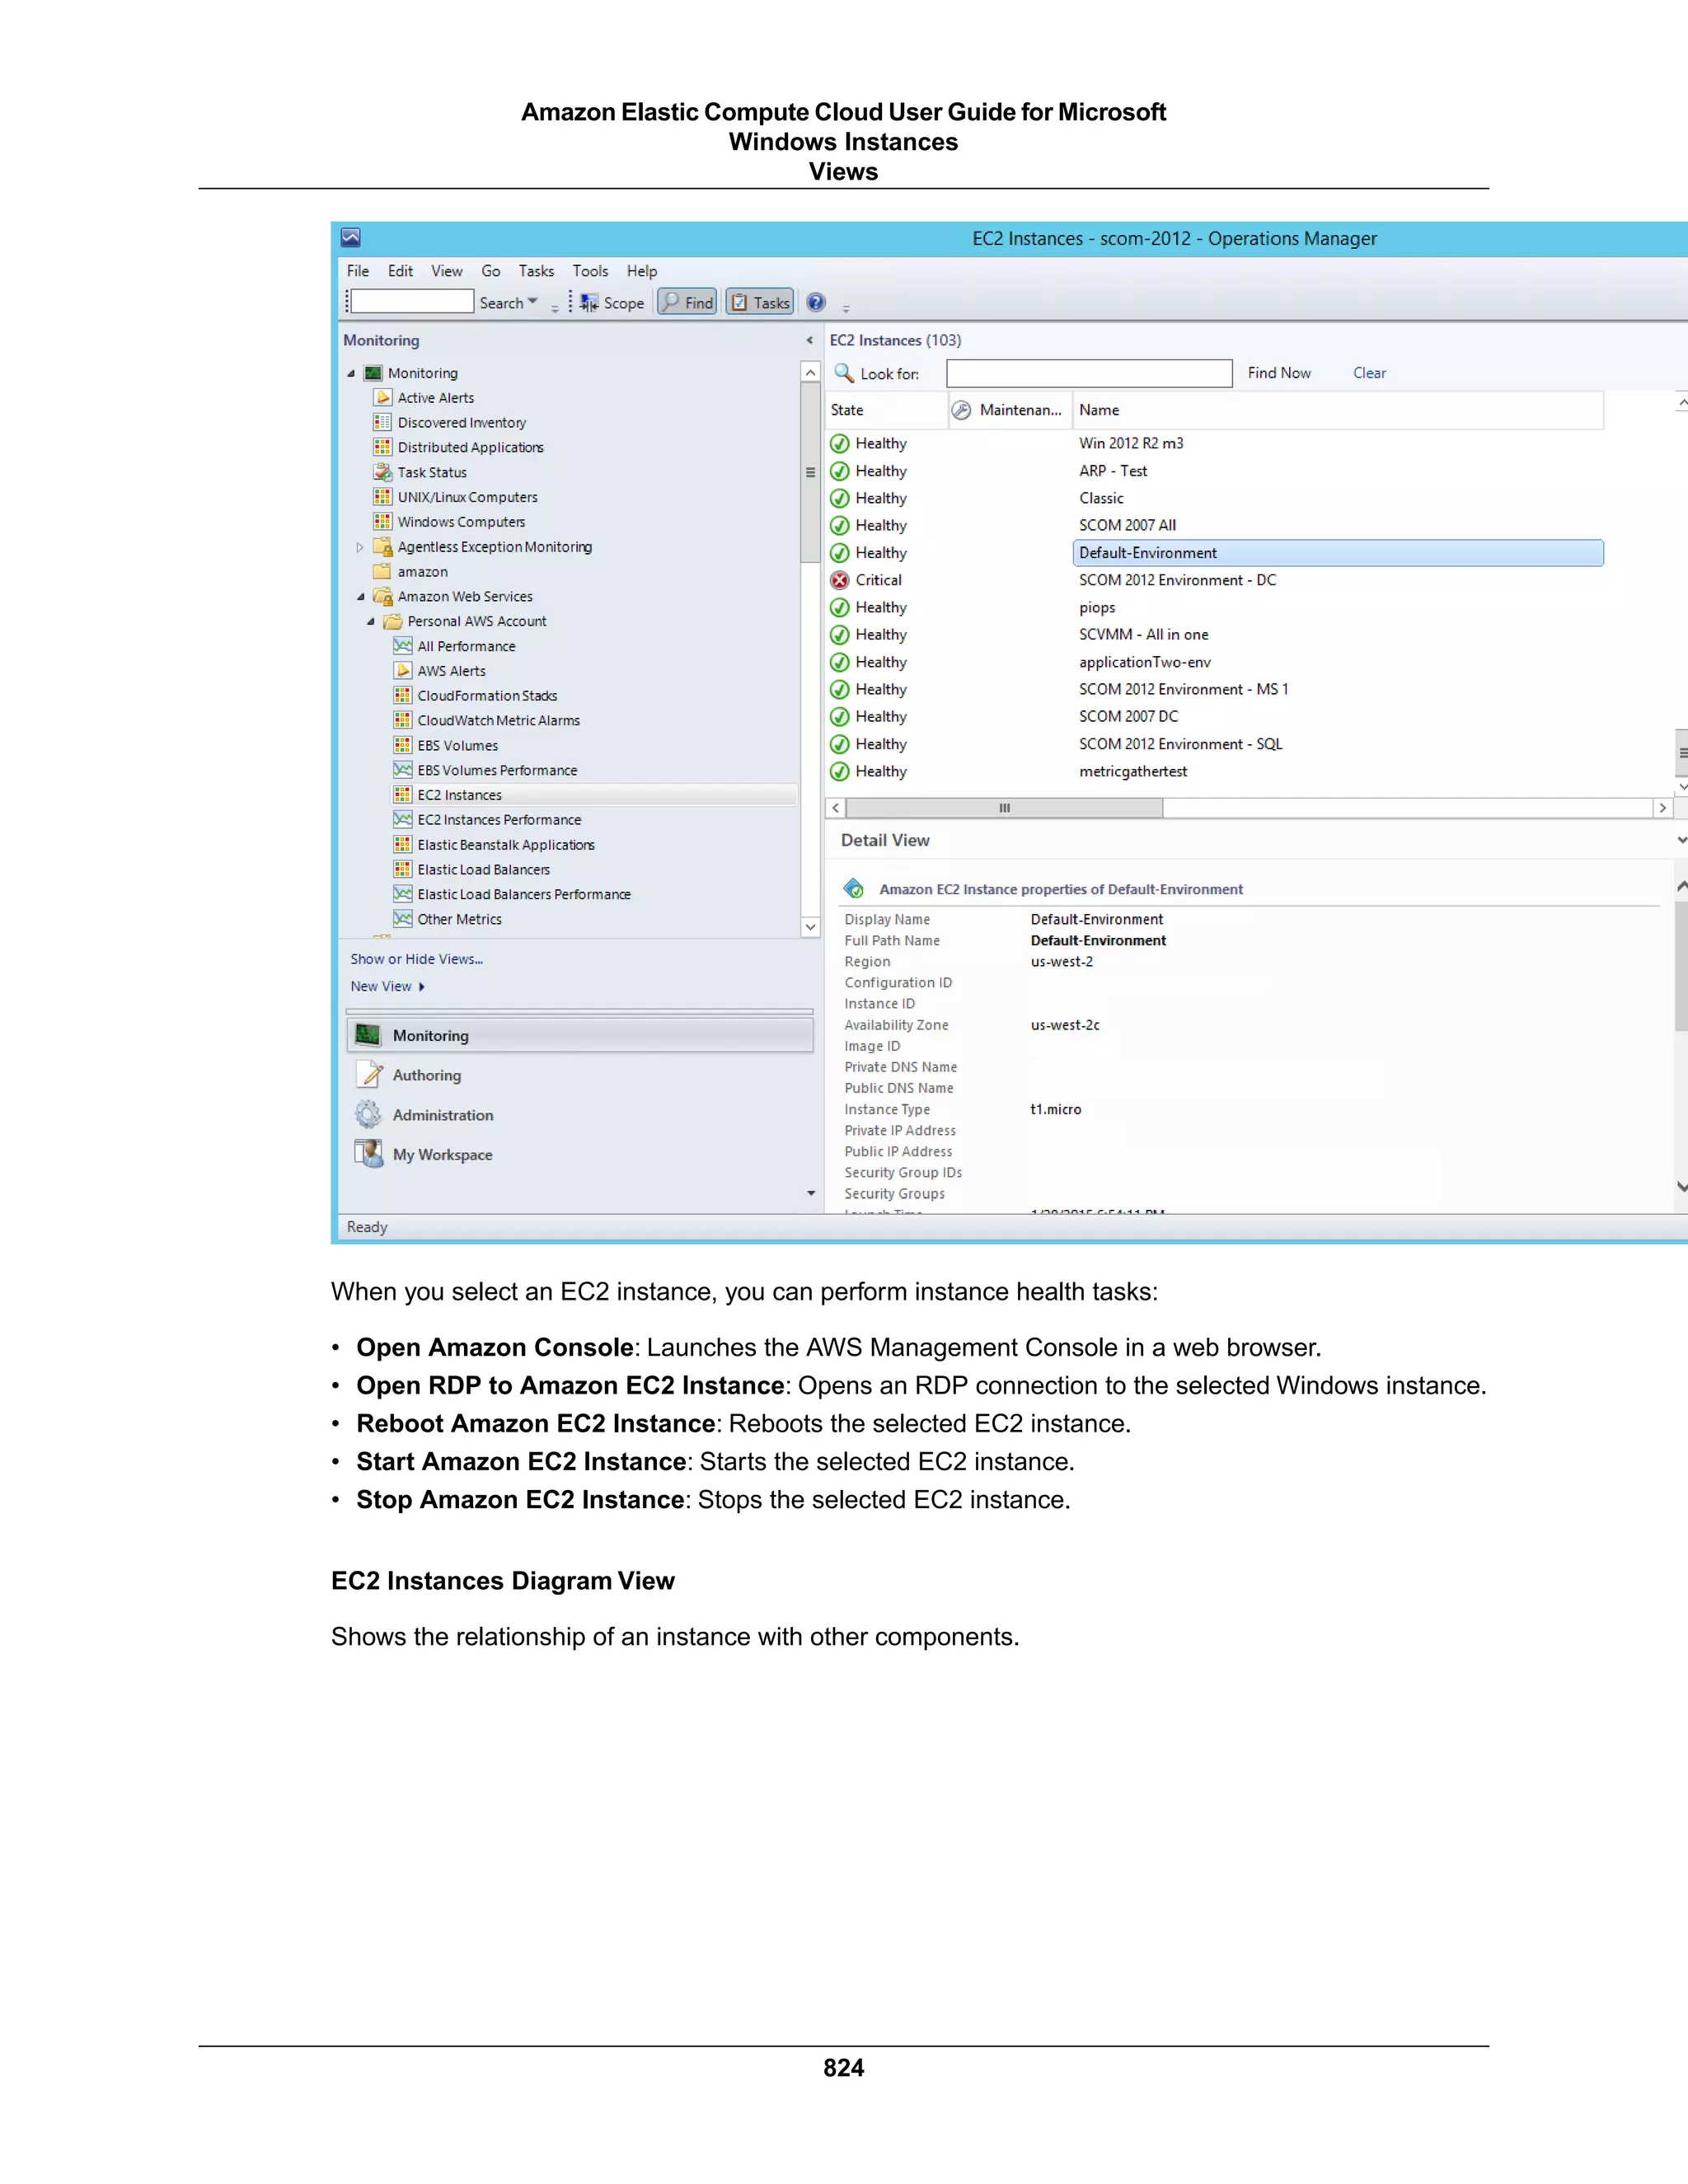
Task: Collapse the Monitoring navigation pane arrow
Action: coord(810,341)
